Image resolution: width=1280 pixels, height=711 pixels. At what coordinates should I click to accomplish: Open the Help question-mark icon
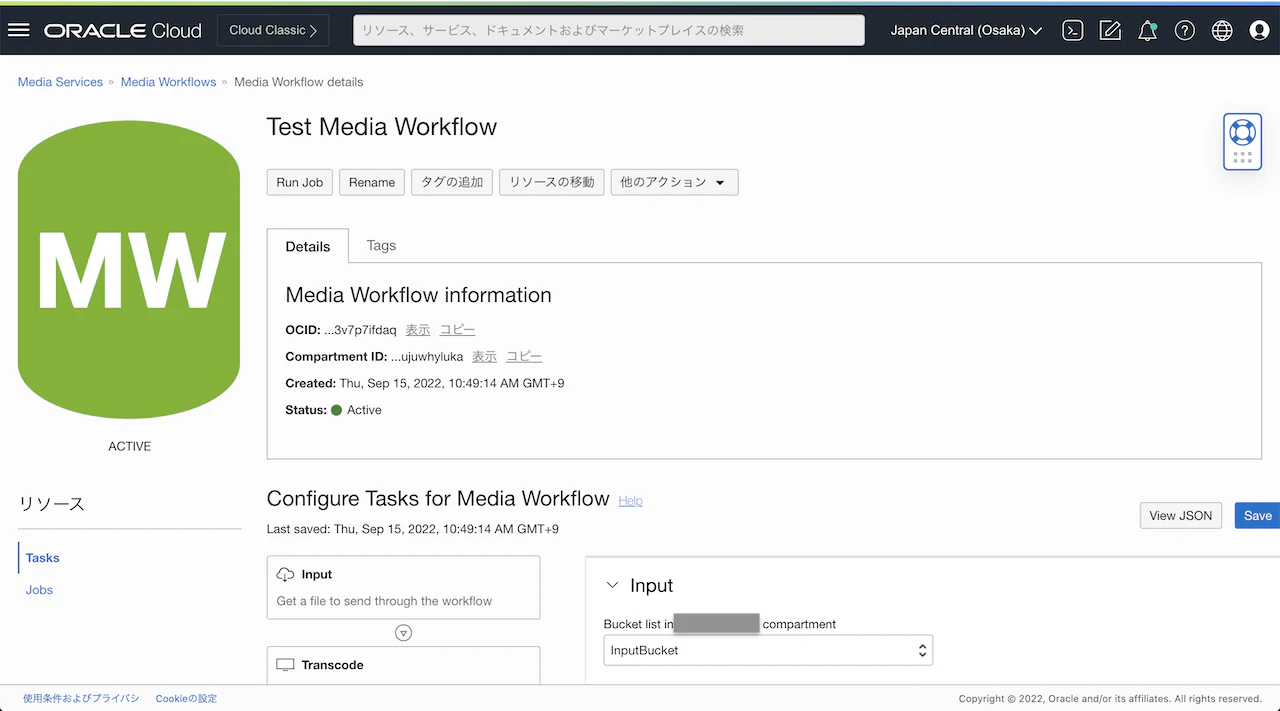coord(1185,30)
